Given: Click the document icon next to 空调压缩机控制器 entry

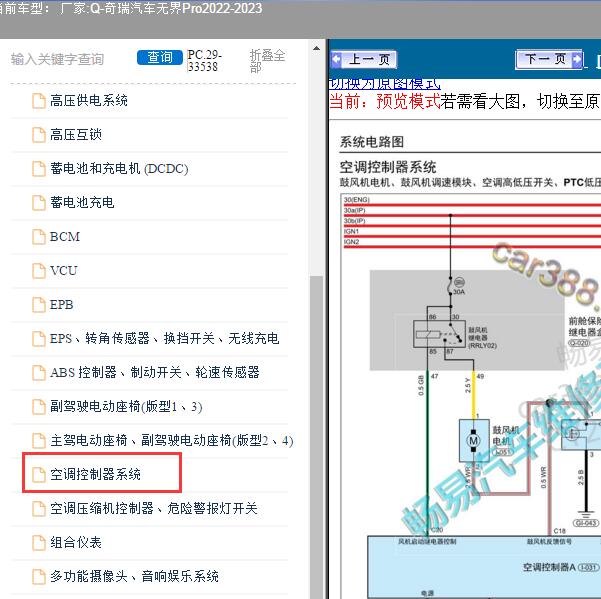Looking at the screenshot, I should (38, 509).
